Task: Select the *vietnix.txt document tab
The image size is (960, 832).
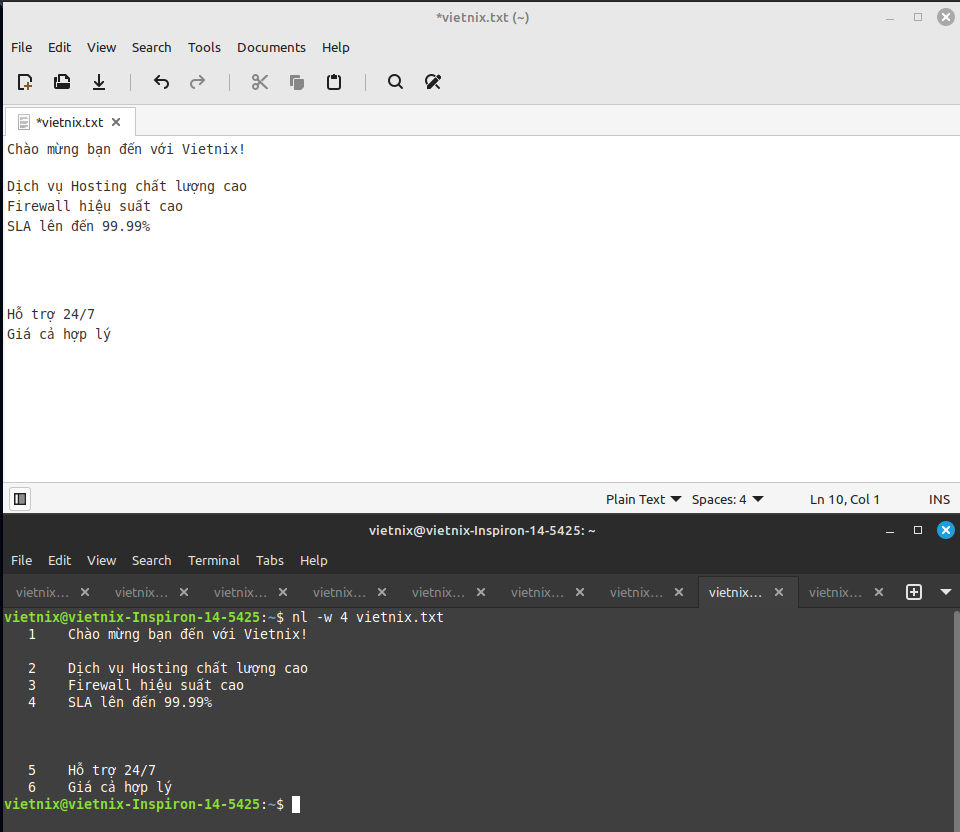Action: tap(70, 122)
